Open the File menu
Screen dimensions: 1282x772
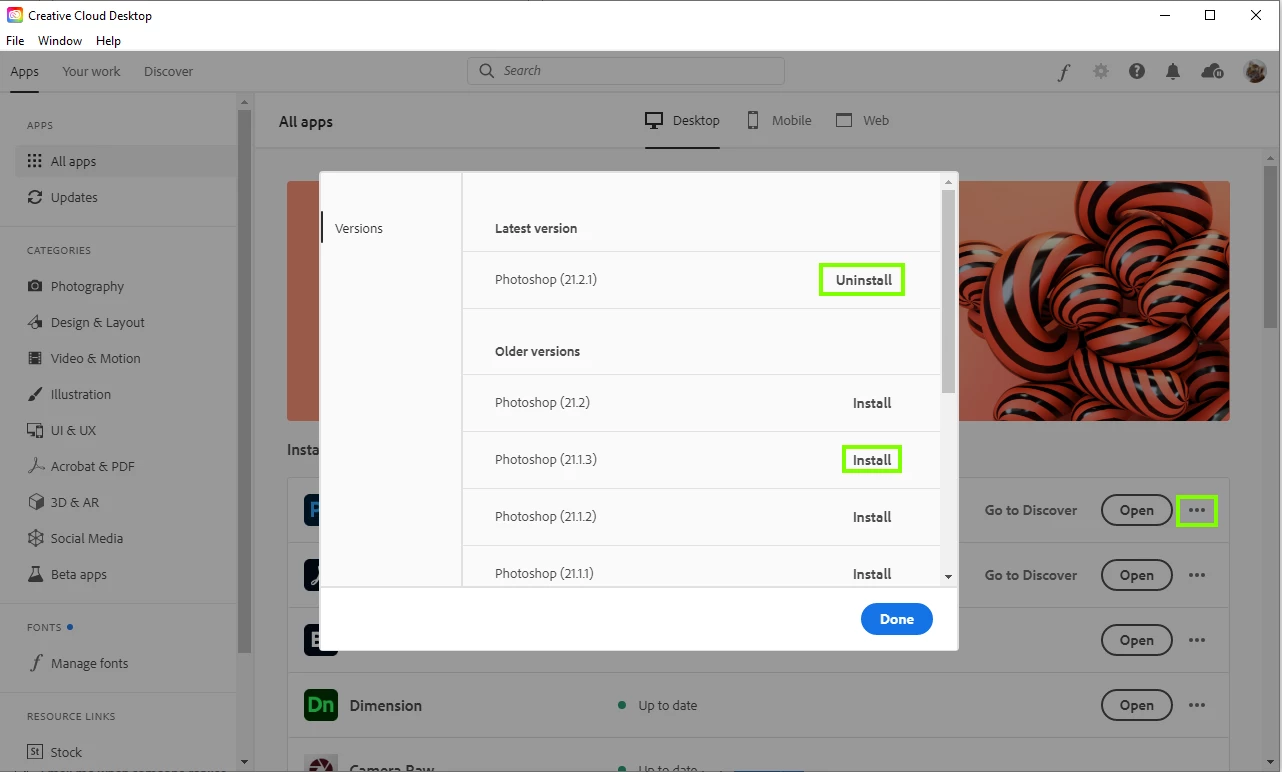point(15,41)
